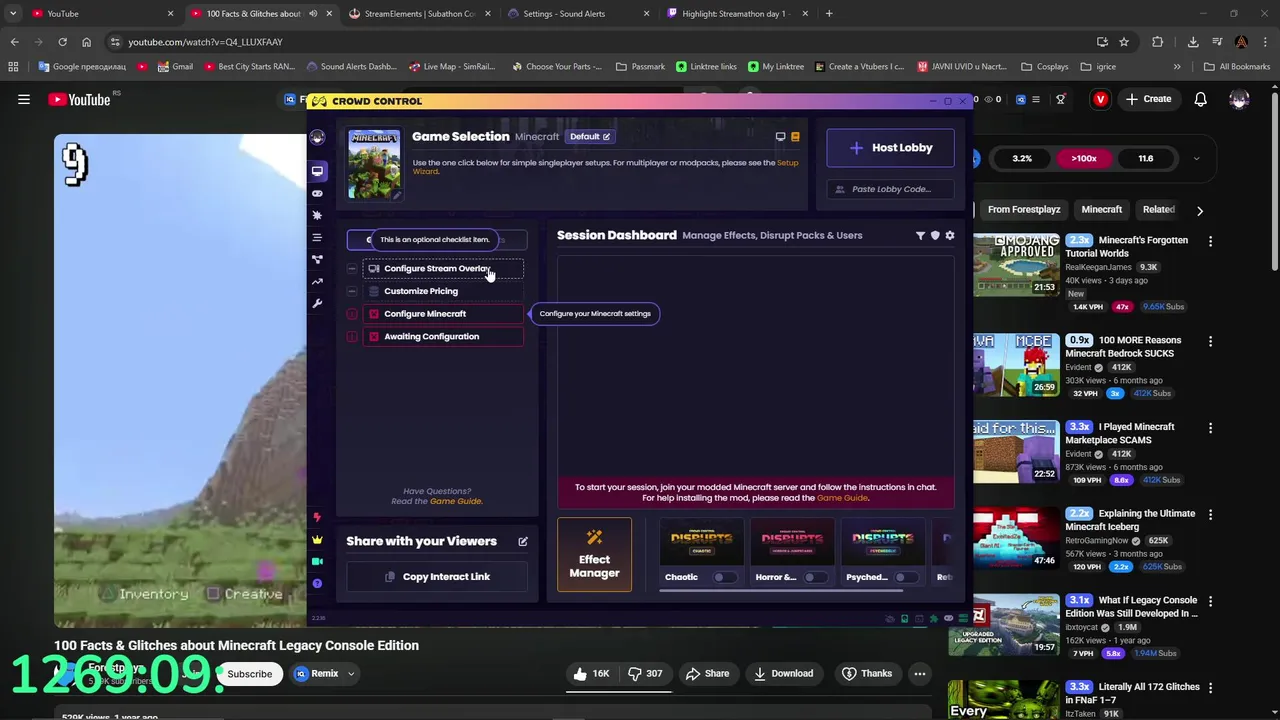Click Copy Interact Link button
Viewport: 1280px width, 720px height.
437,577
